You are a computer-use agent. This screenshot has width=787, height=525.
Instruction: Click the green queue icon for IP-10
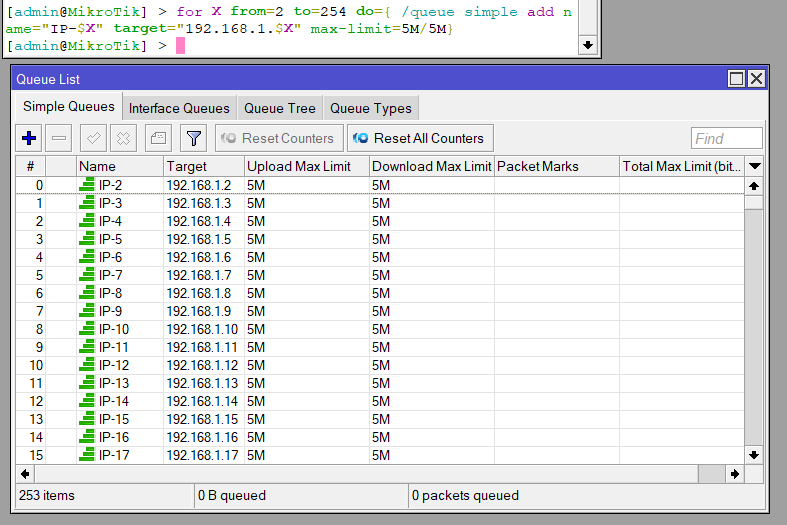87,329
